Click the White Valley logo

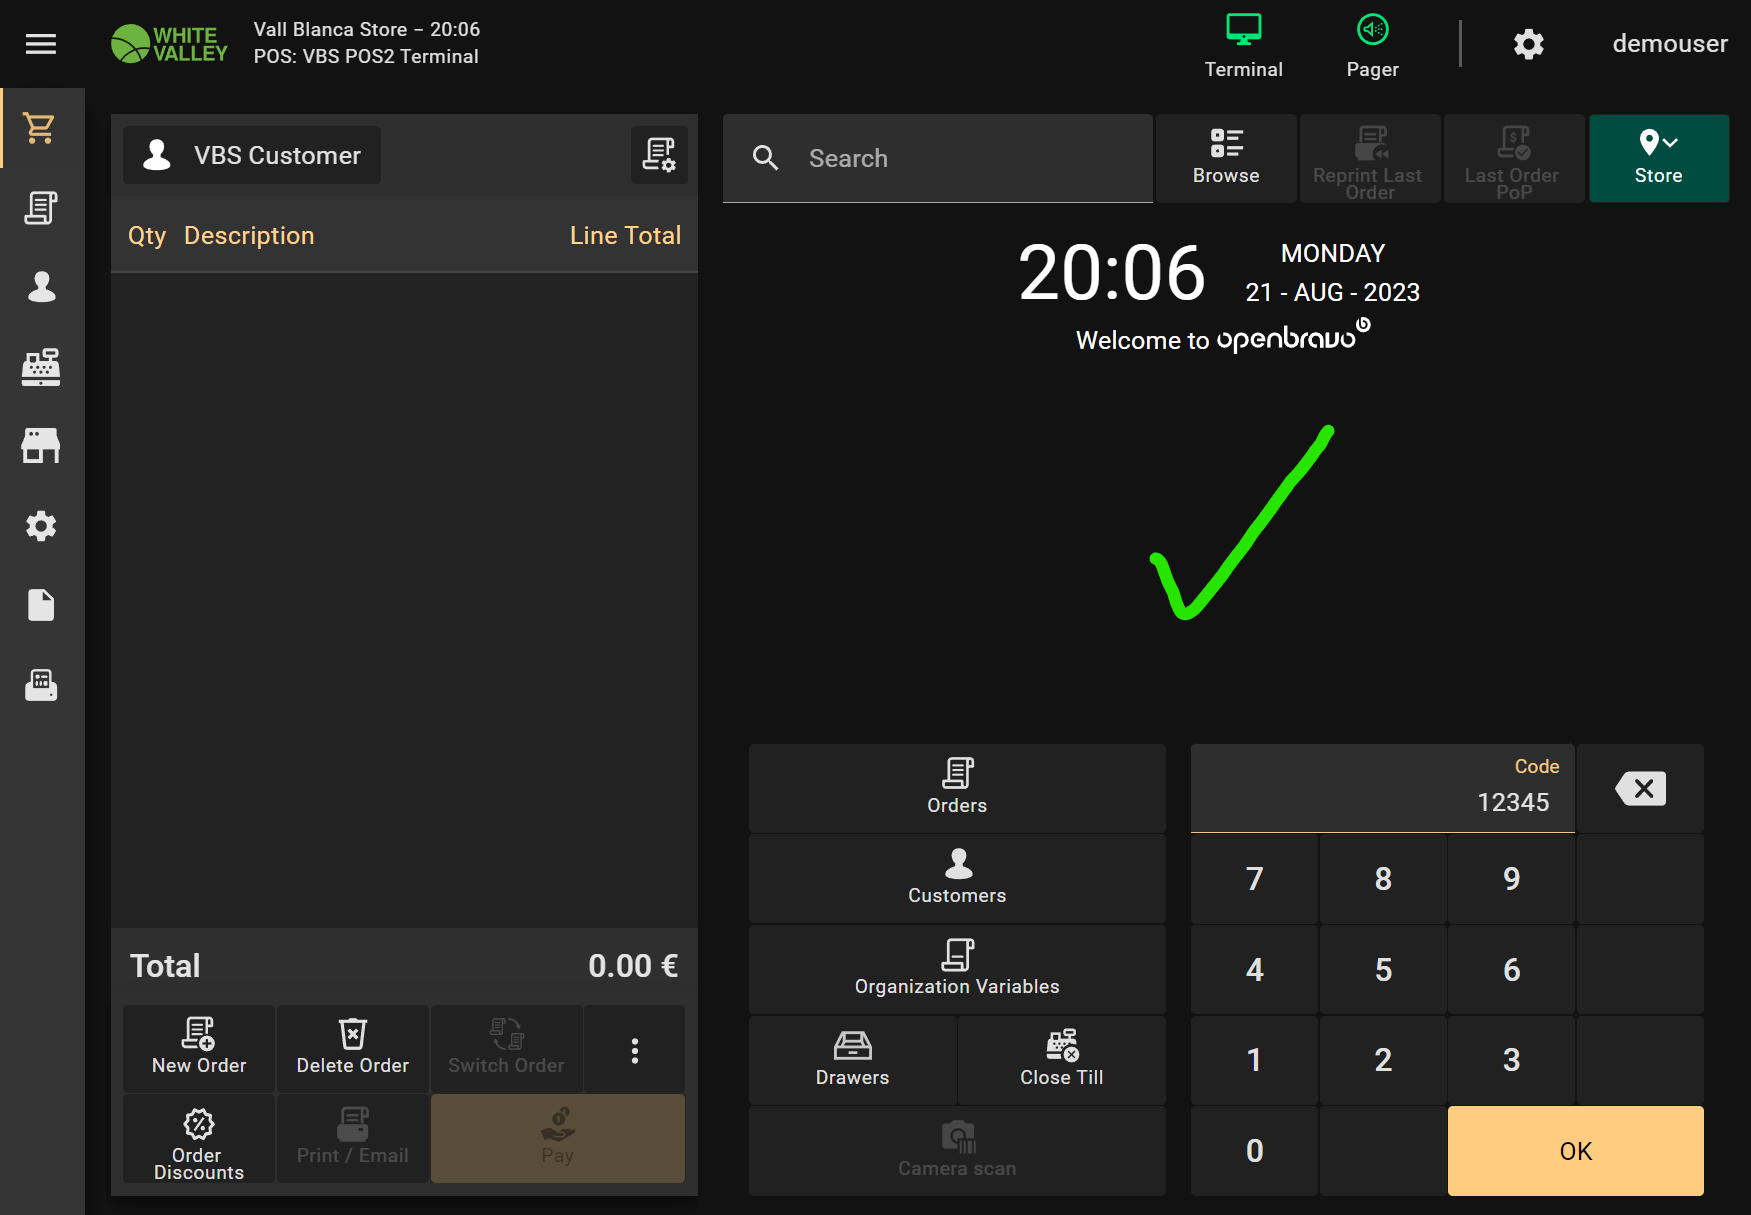[170, 44]
